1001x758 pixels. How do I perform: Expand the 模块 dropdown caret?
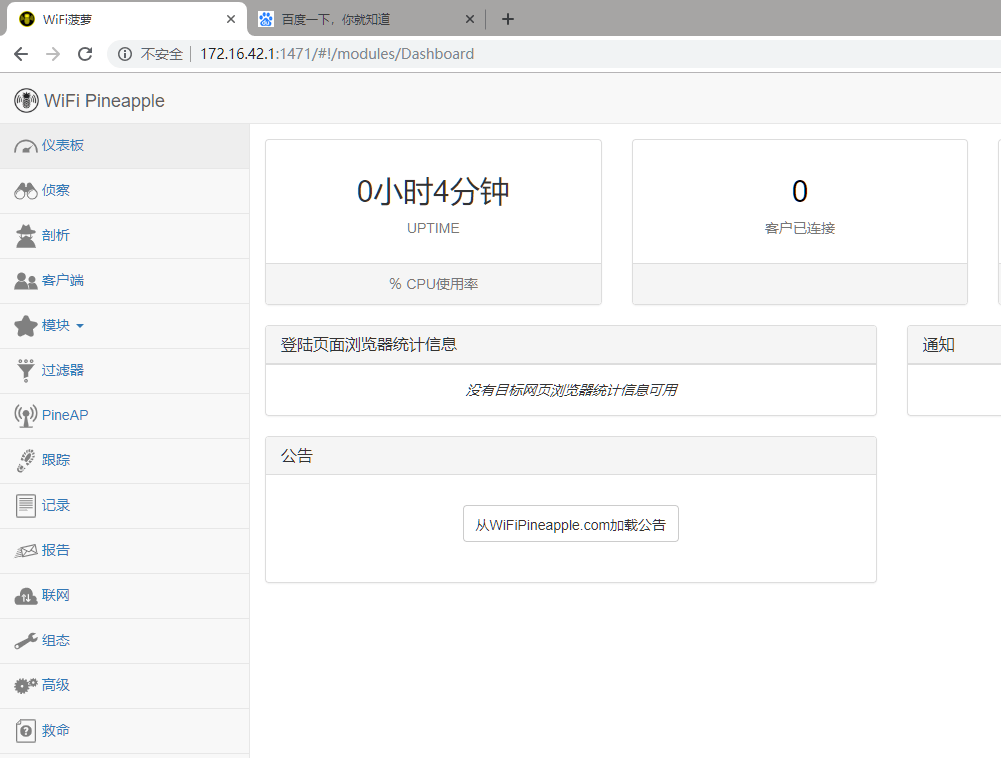[x=80, y=326]
